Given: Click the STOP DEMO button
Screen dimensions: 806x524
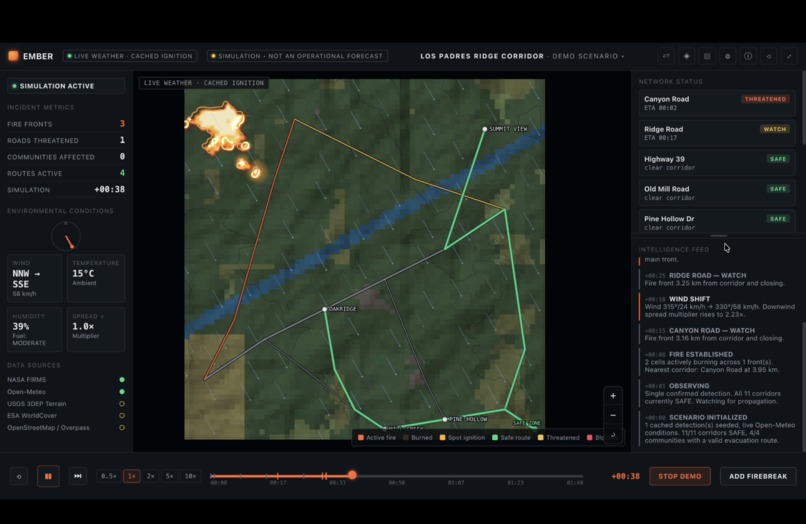Looking at the screenshot, I should [x=680, y=476].
